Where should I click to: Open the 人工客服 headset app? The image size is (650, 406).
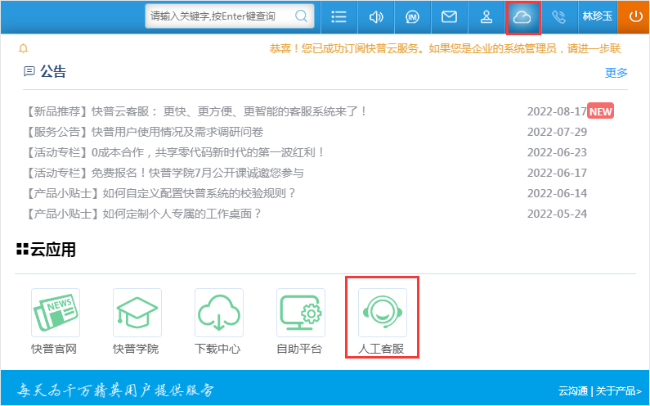tap(381, 320)
